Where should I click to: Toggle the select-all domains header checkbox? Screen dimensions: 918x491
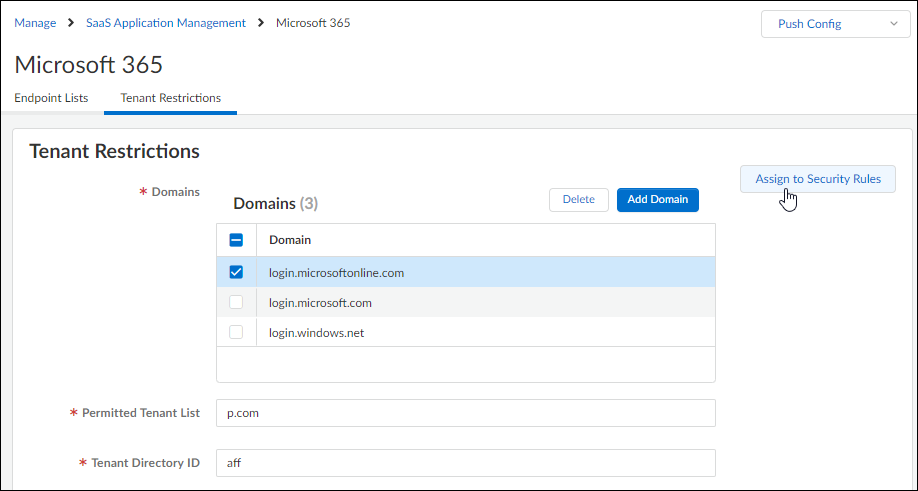[x=237, y=240]
